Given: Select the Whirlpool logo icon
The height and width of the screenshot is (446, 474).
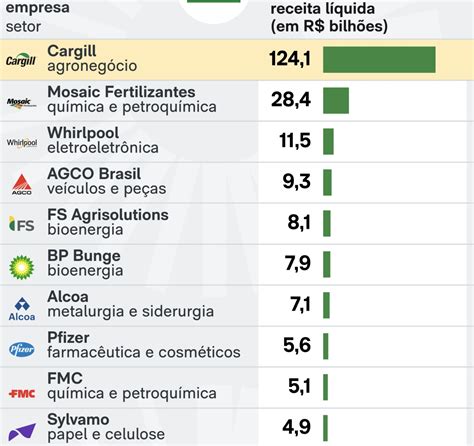Looking at the screenshot, I should pyautogui.click(x=22, y=143).
